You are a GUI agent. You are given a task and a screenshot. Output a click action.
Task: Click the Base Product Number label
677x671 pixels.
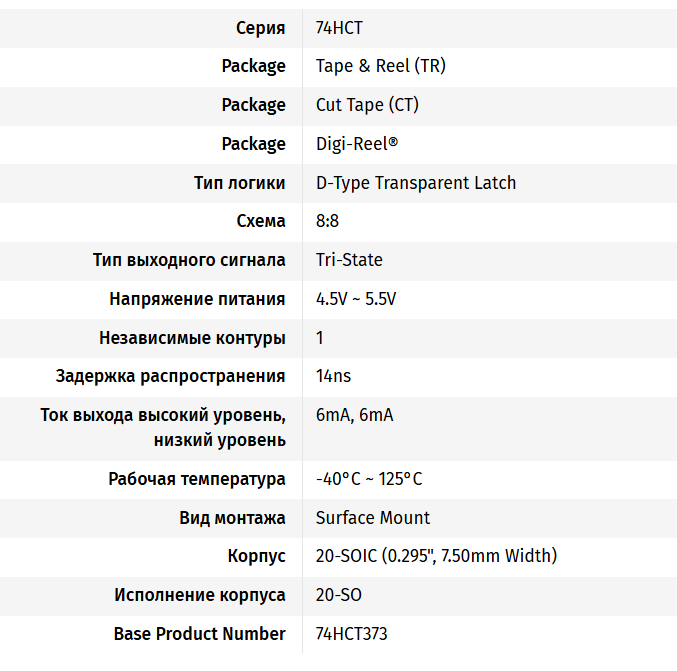[199, 634]
